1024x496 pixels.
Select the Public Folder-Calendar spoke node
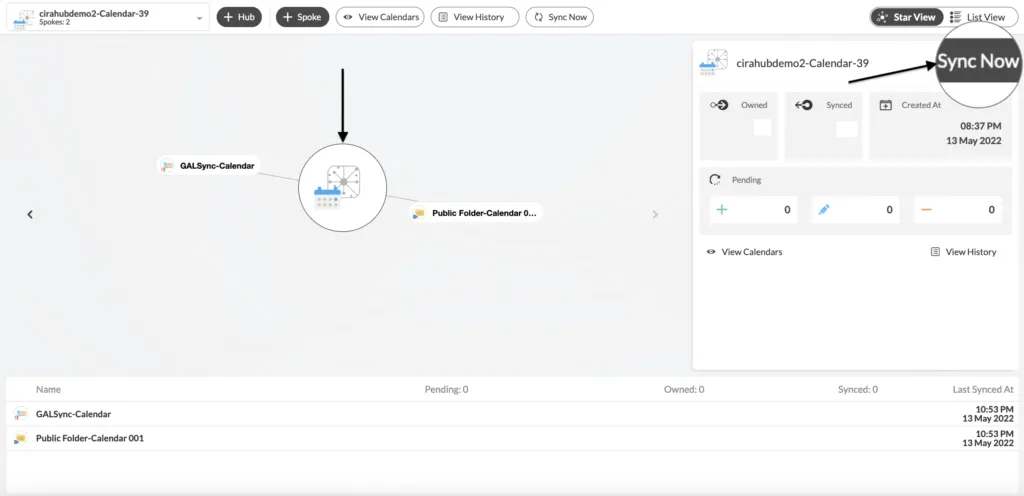point(476,213)
